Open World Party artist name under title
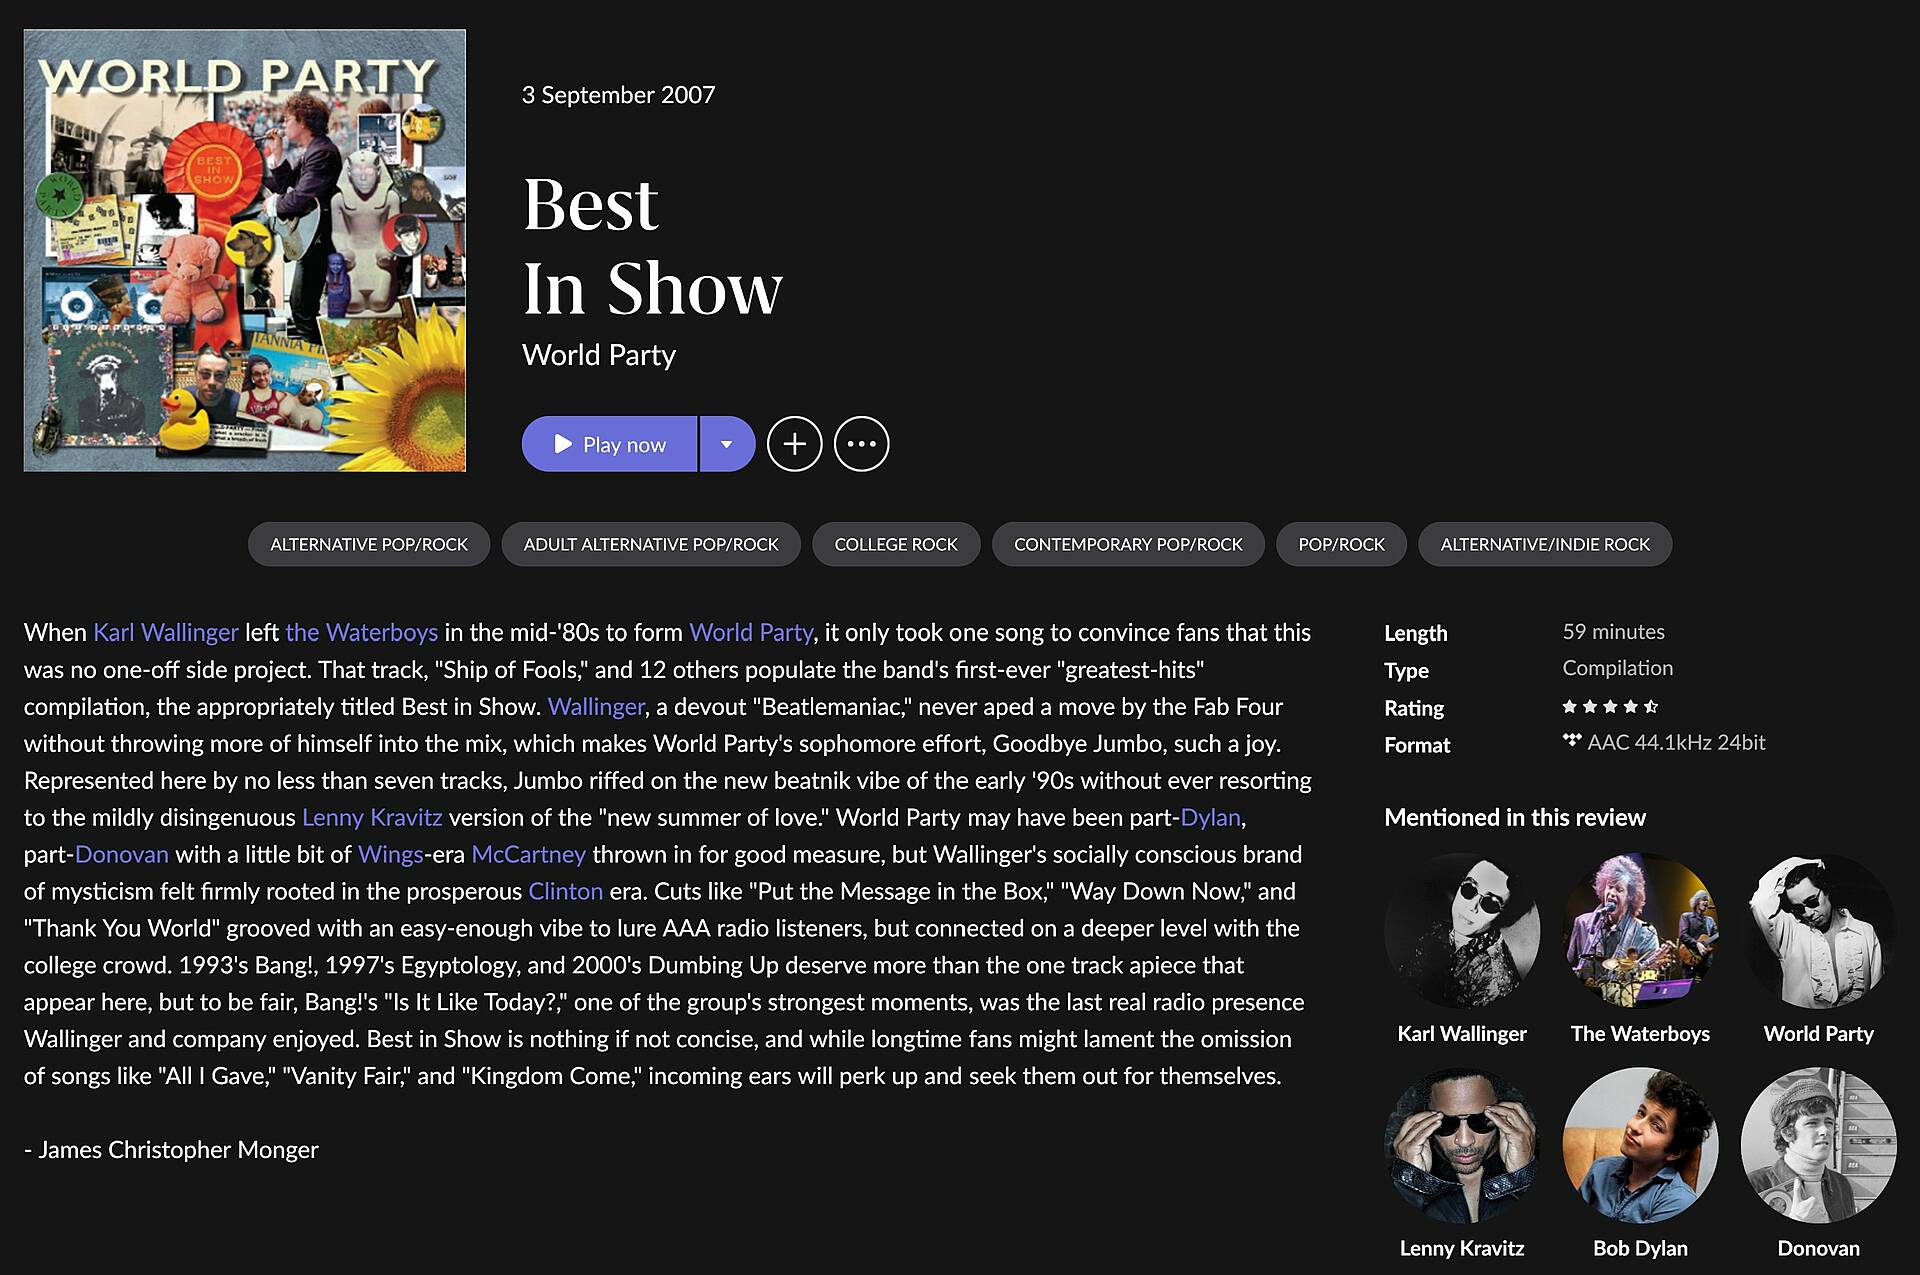The width and height of the screenshot is (1920, 1275). point(599,355)
